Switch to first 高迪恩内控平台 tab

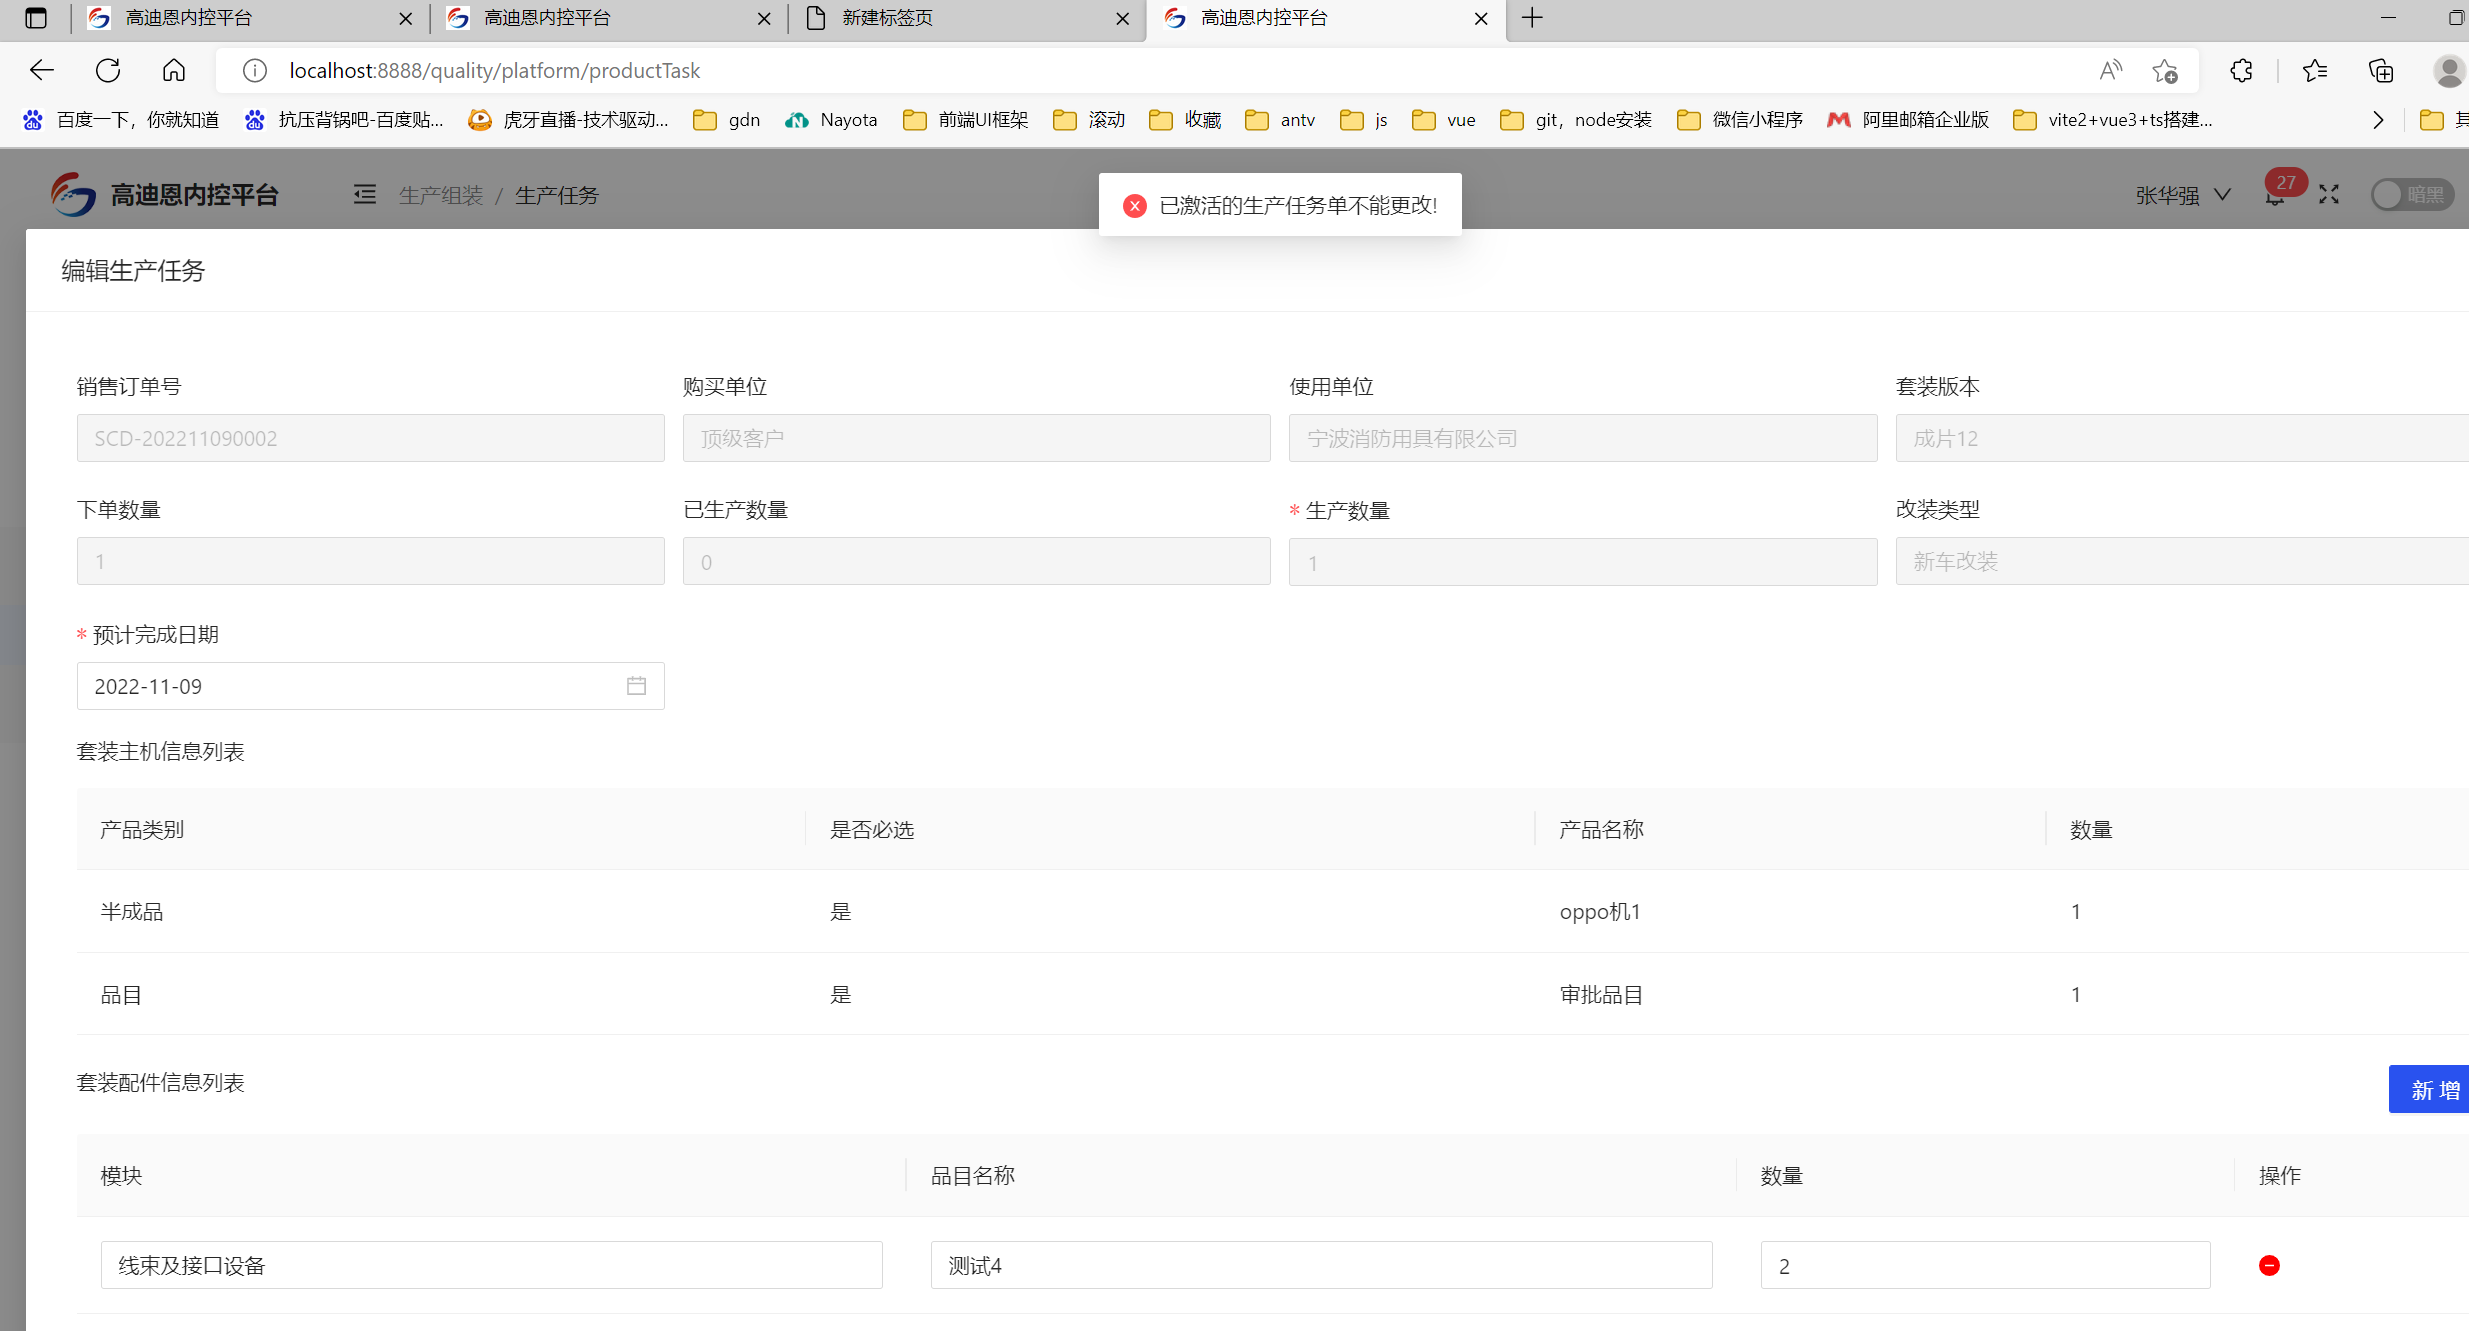pos(249,18)
